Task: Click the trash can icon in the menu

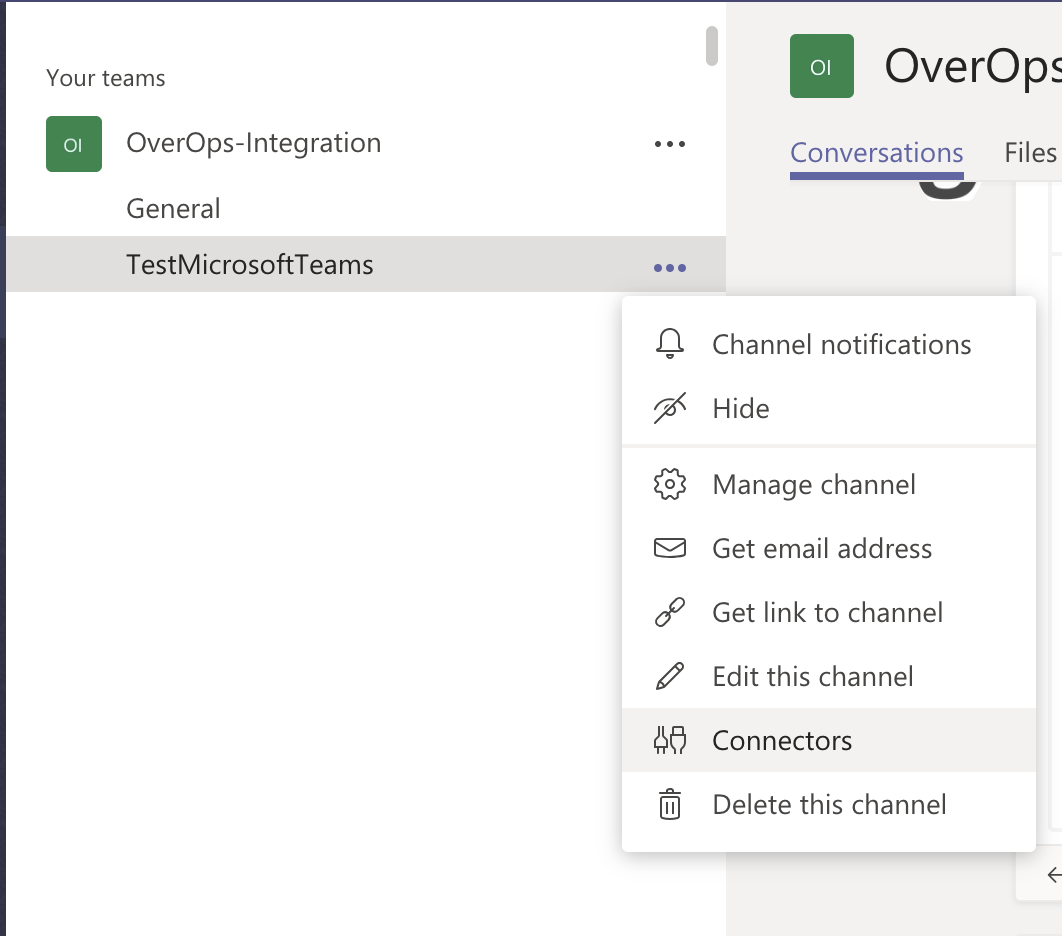Action: [669, 804]
